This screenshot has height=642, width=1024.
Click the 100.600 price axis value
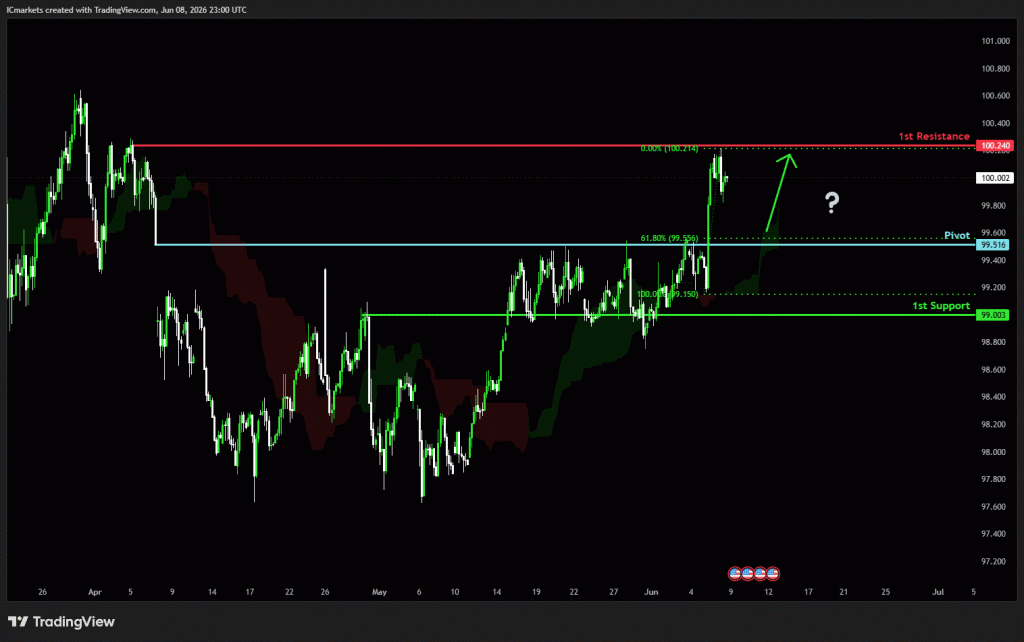tap(995, 96)
